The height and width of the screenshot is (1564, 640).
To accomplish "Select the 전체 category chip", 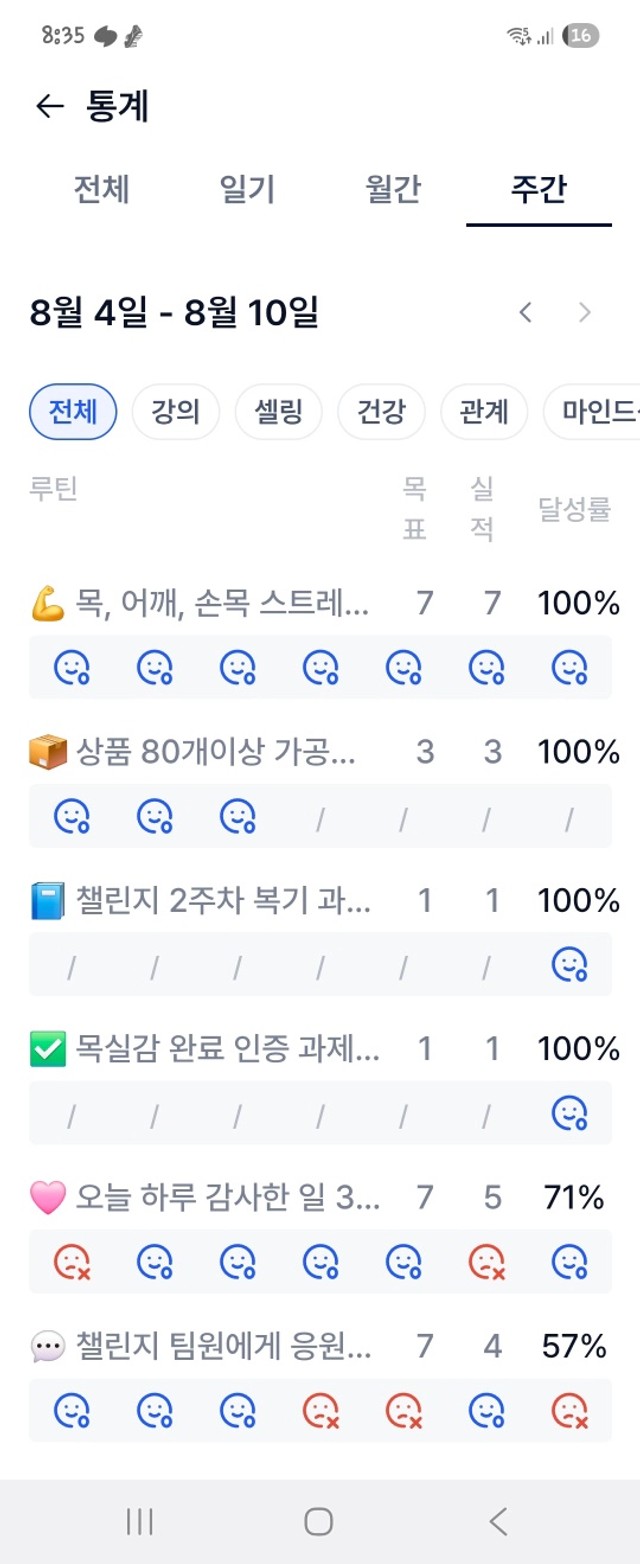I will tap(73, 412).
